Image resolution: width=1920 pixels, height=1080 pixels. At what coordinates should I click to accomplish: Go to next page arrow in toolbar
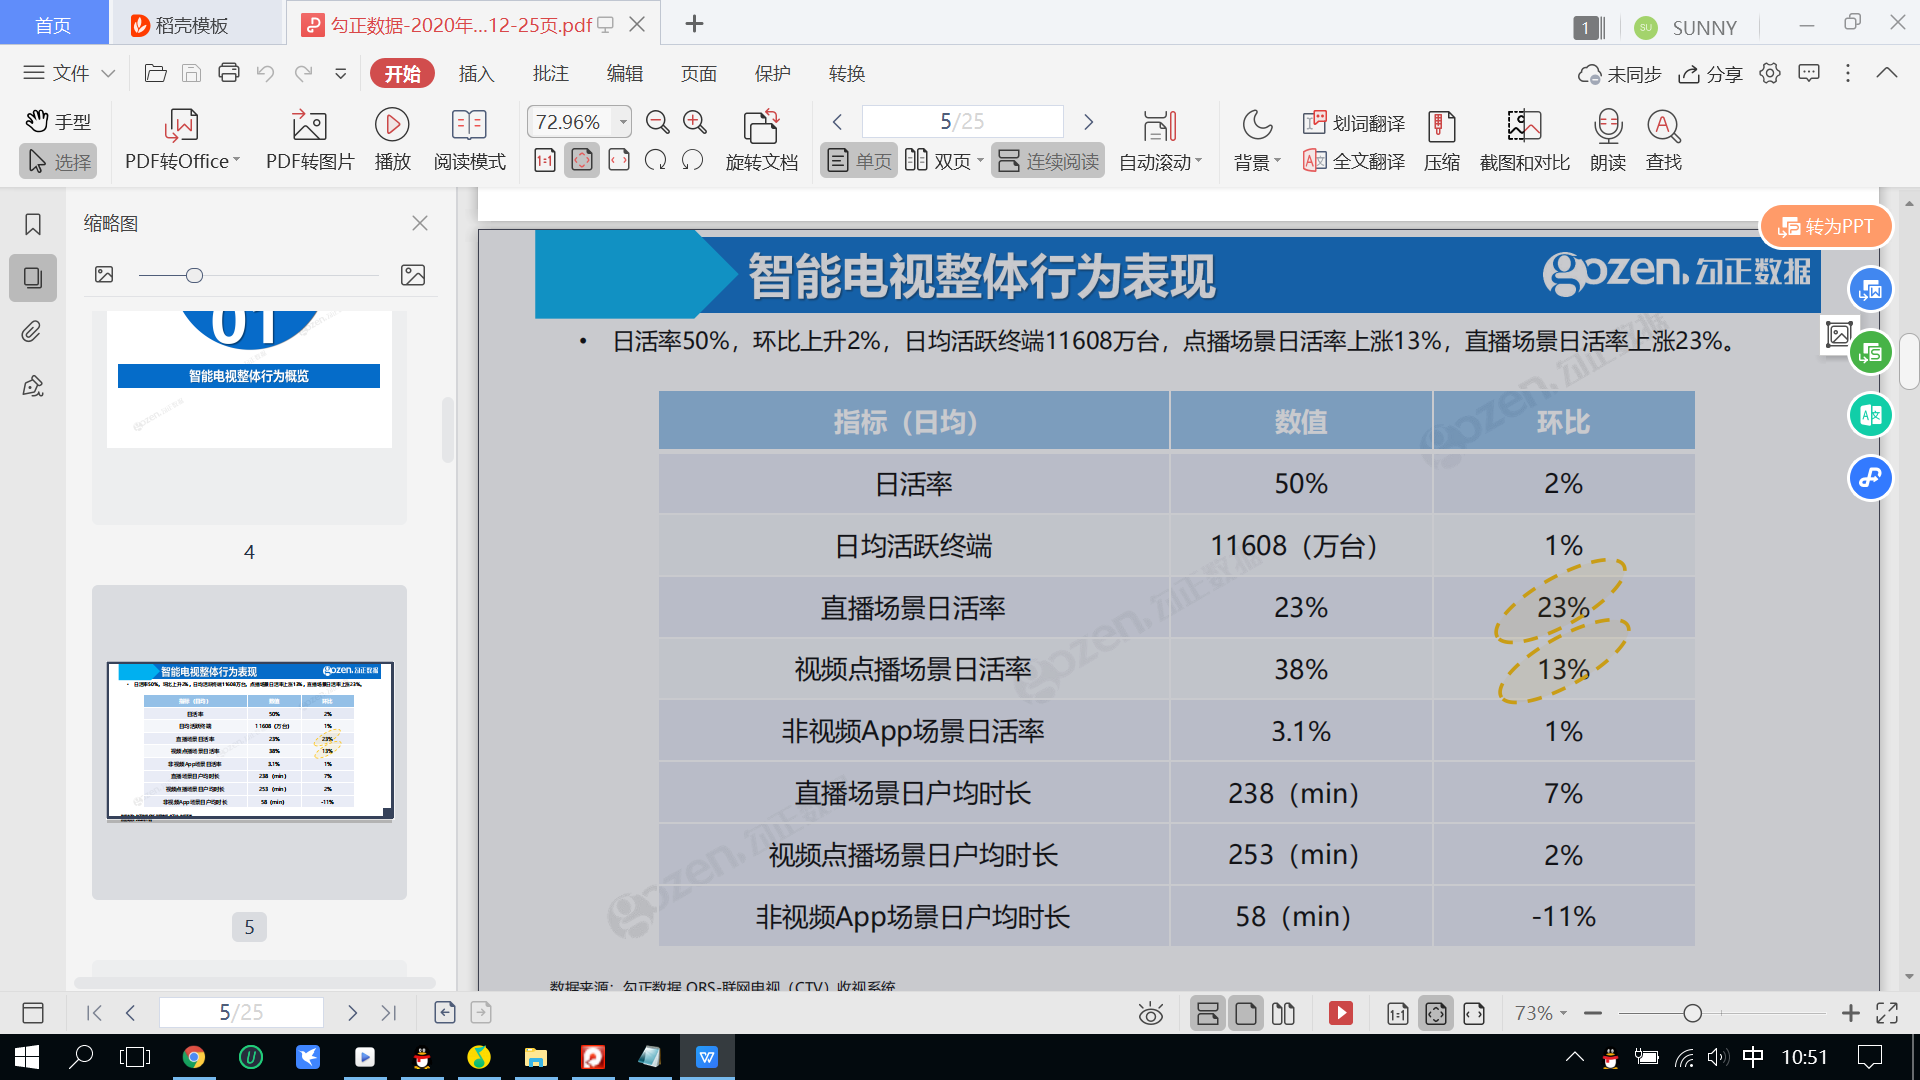pos(1088,122)
